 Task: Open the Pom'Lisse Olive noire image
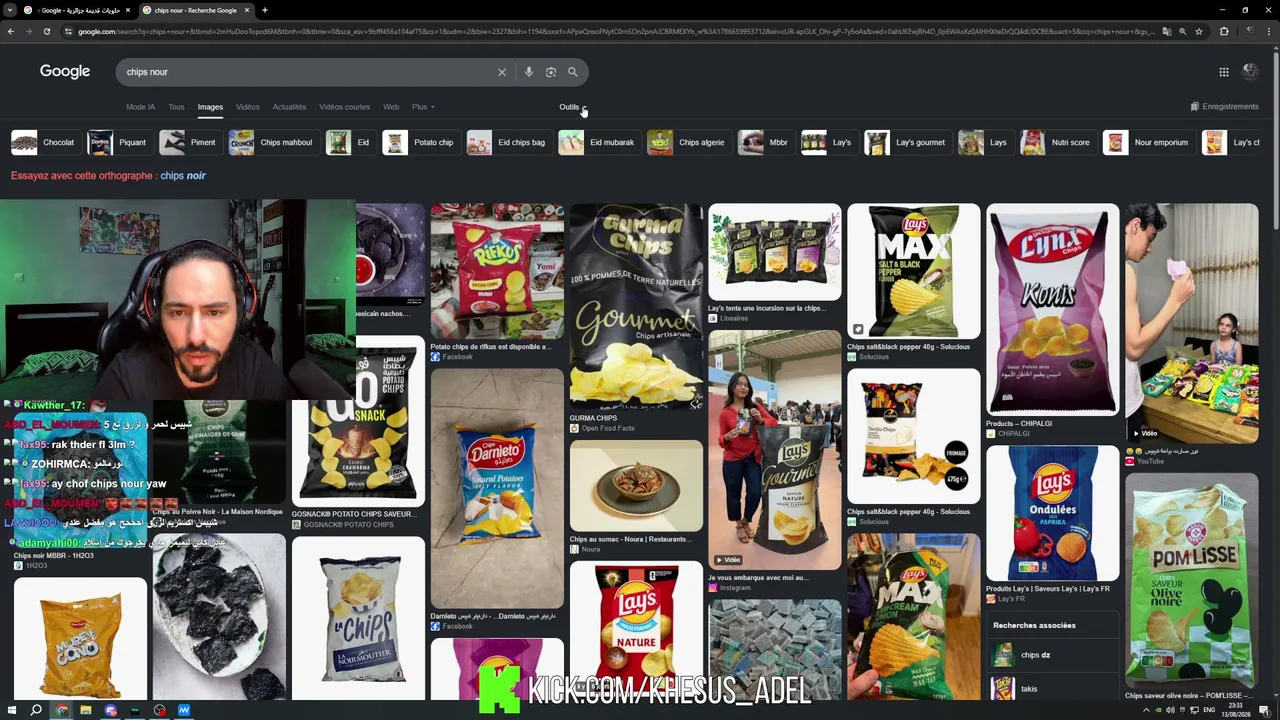1192,580
